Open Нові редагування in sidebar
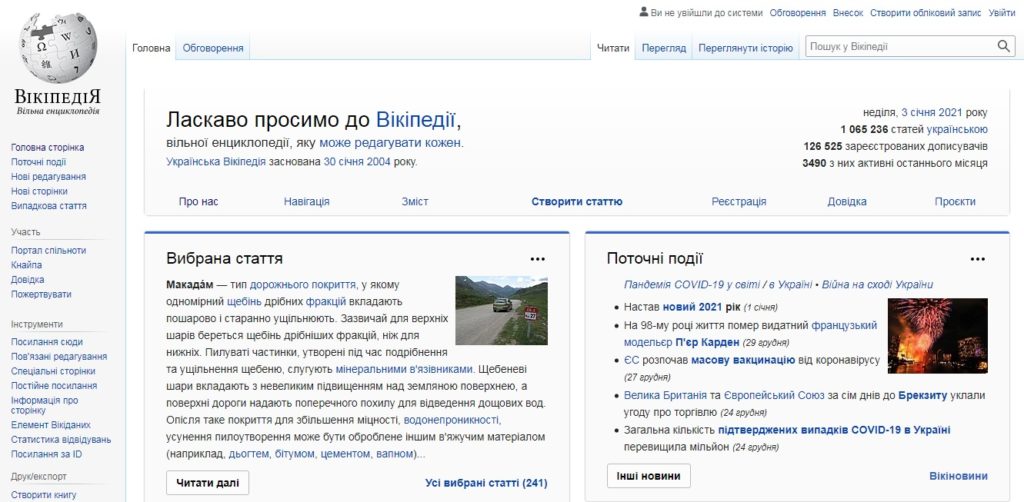 tap(48, 177)
